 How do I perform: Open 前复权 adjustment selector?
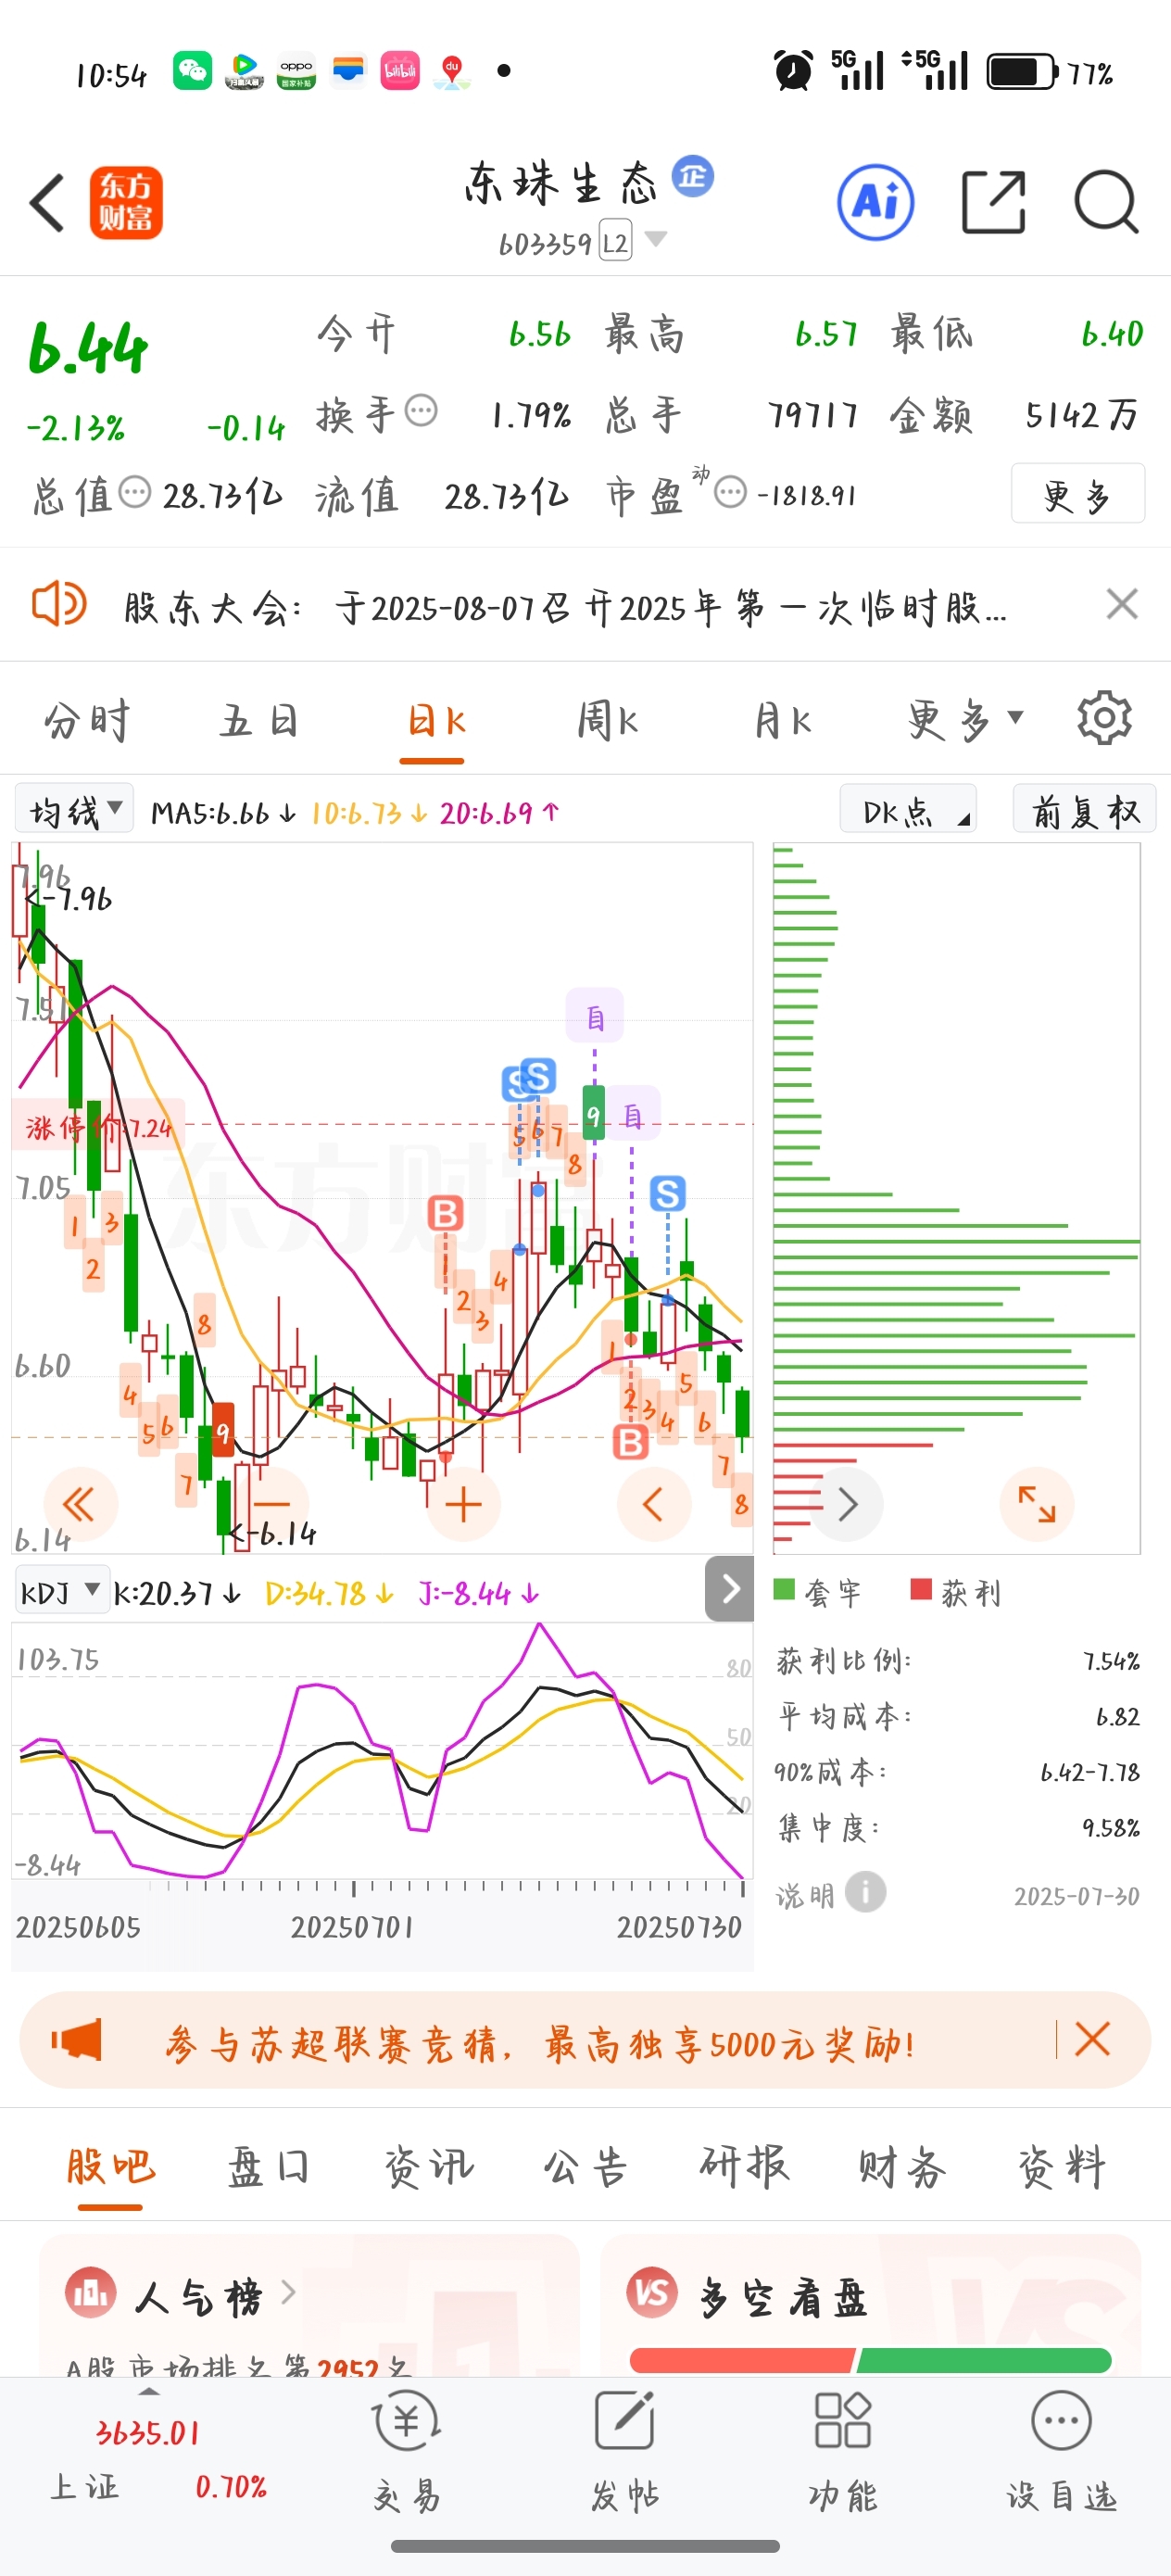[x=1084, y=809]
